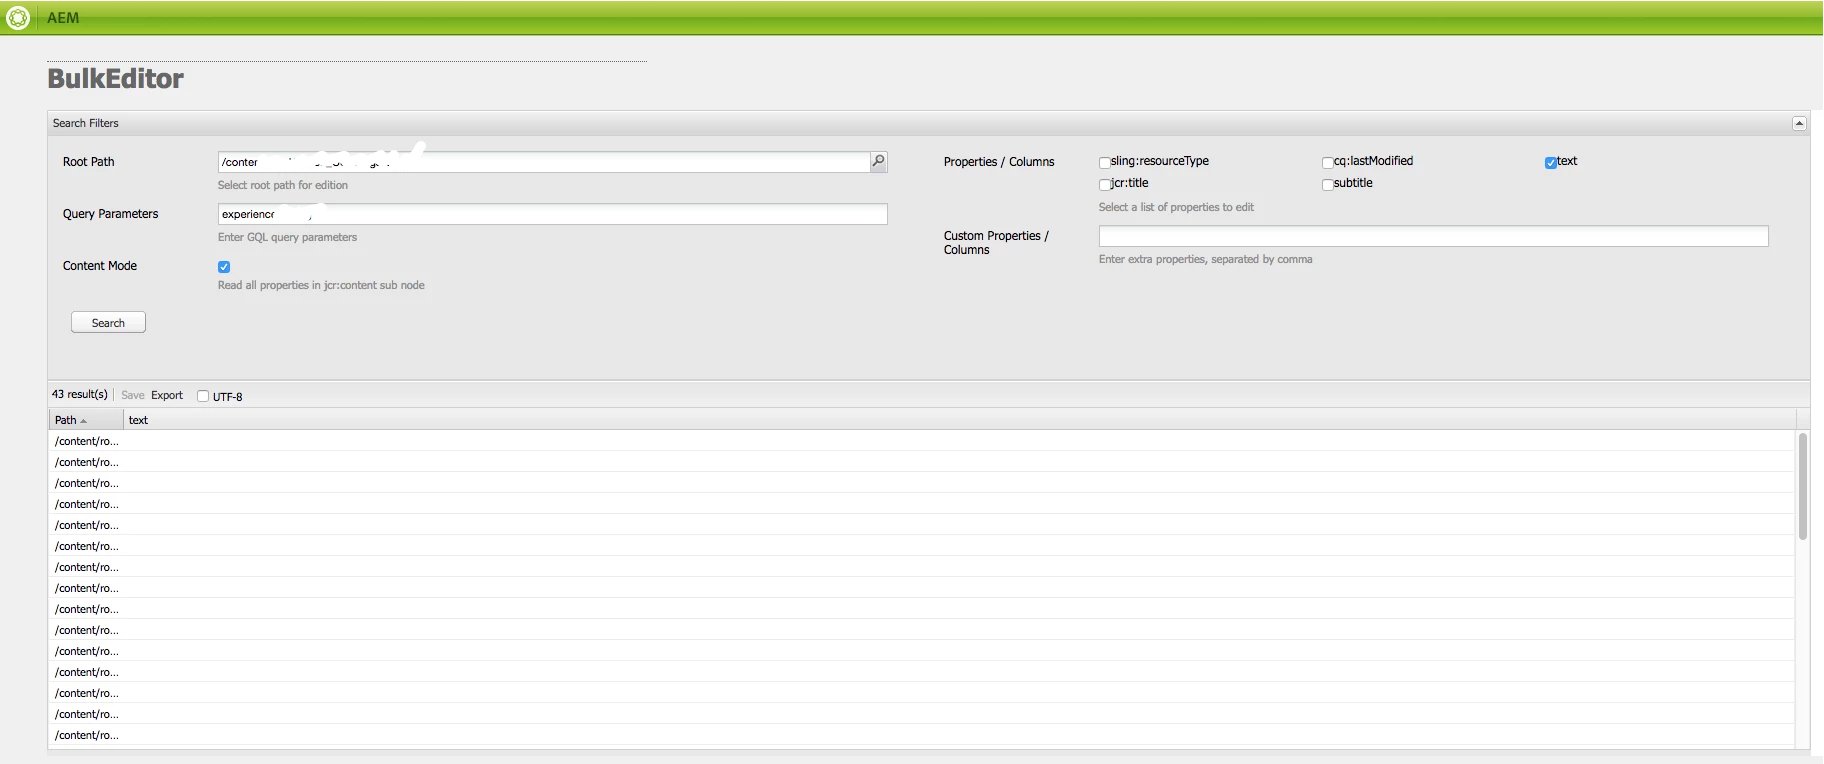Click the AEM title text in header

point(63,18)
